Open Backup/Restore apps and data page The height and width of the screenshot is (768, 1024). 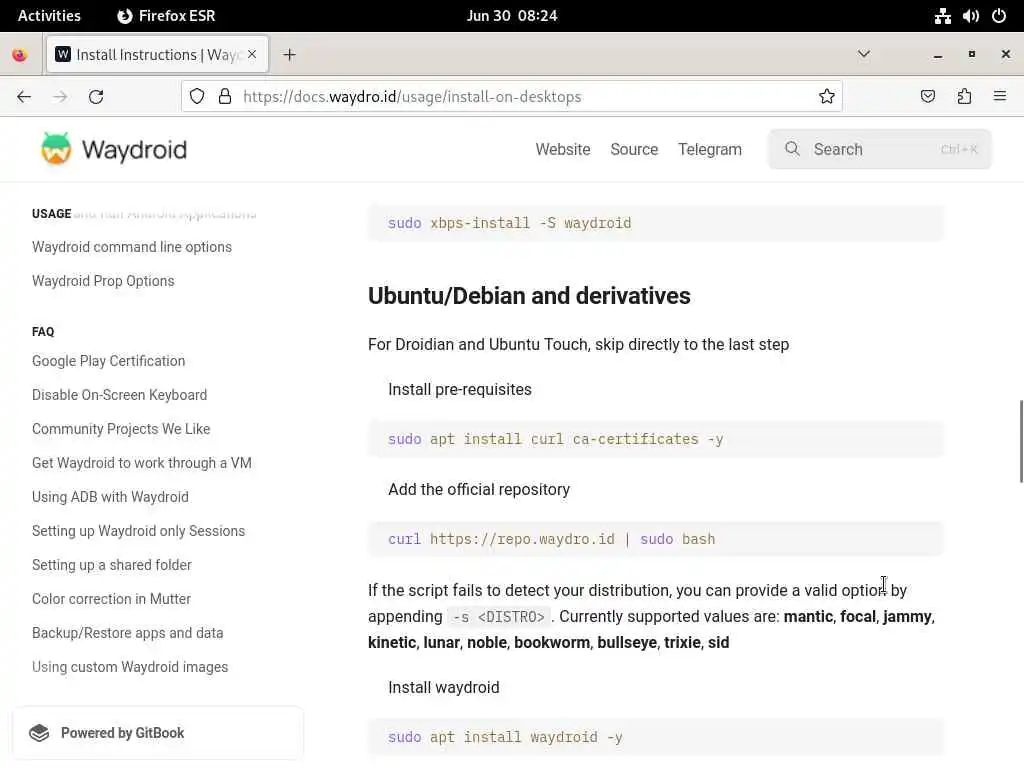[127, 632]
